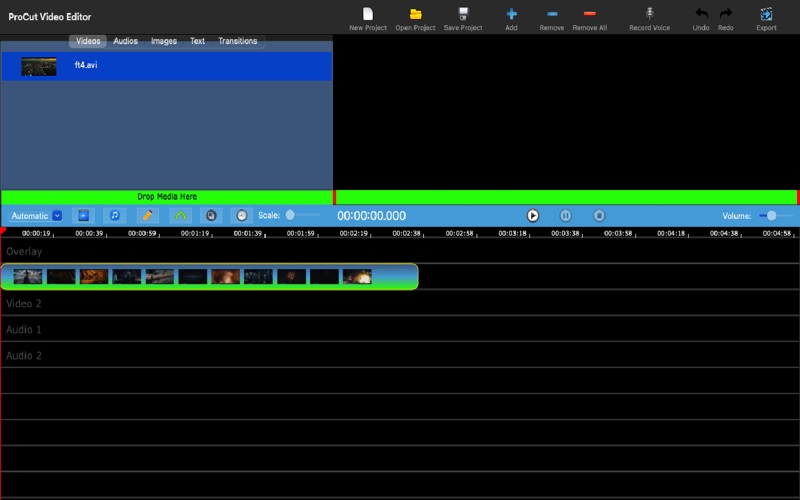Screen dimensions: 800x500
Task: Click the green preview progress bar
Action: pyautogui.click(x=565, y=197)
